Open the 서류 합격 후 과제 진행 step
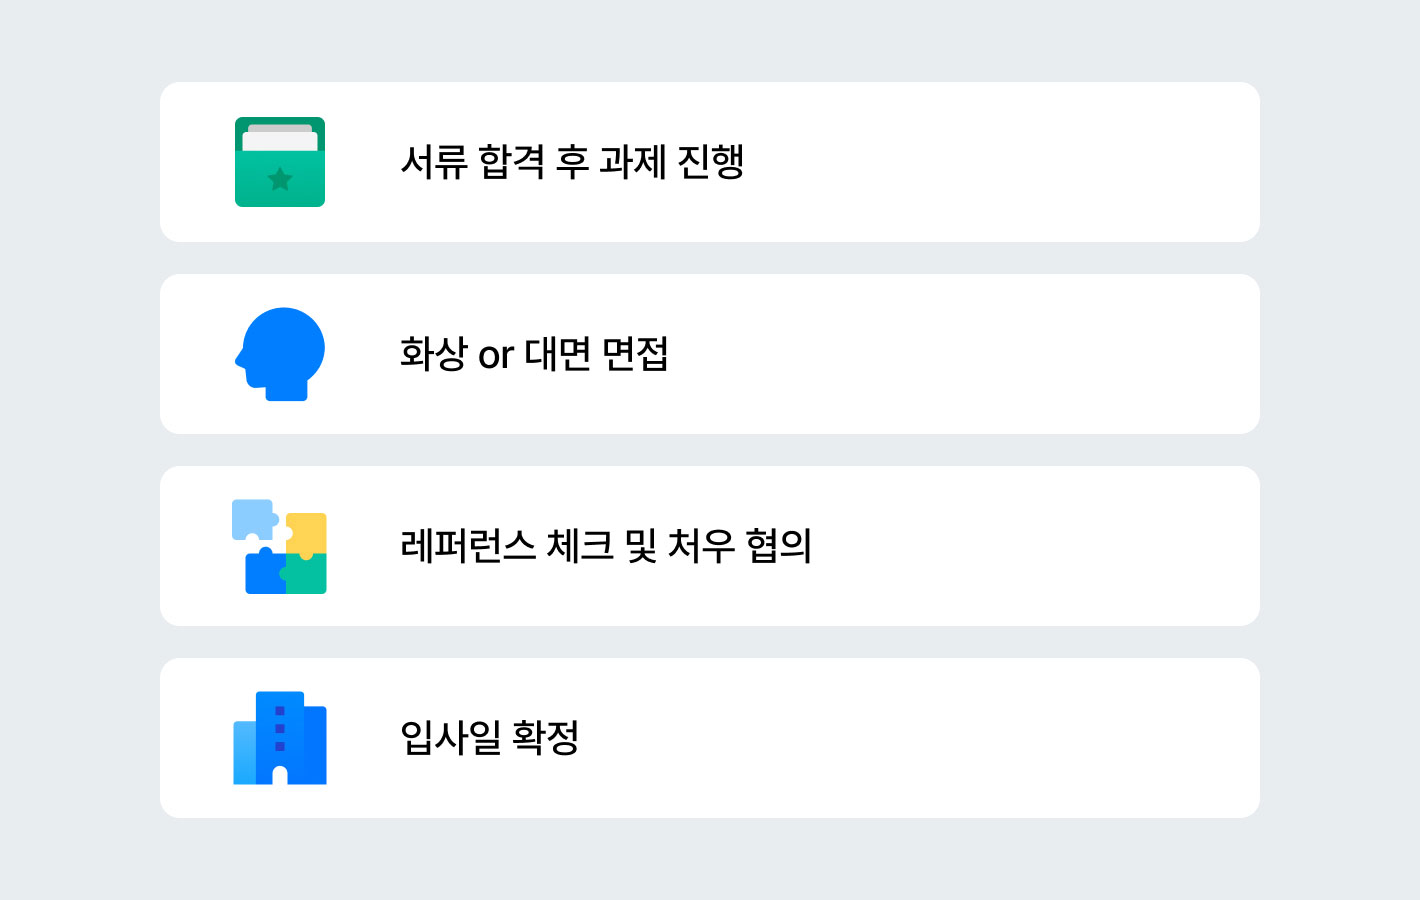Image resolution: width=1420 pixels, height=900 pixels. click(710, 162)
